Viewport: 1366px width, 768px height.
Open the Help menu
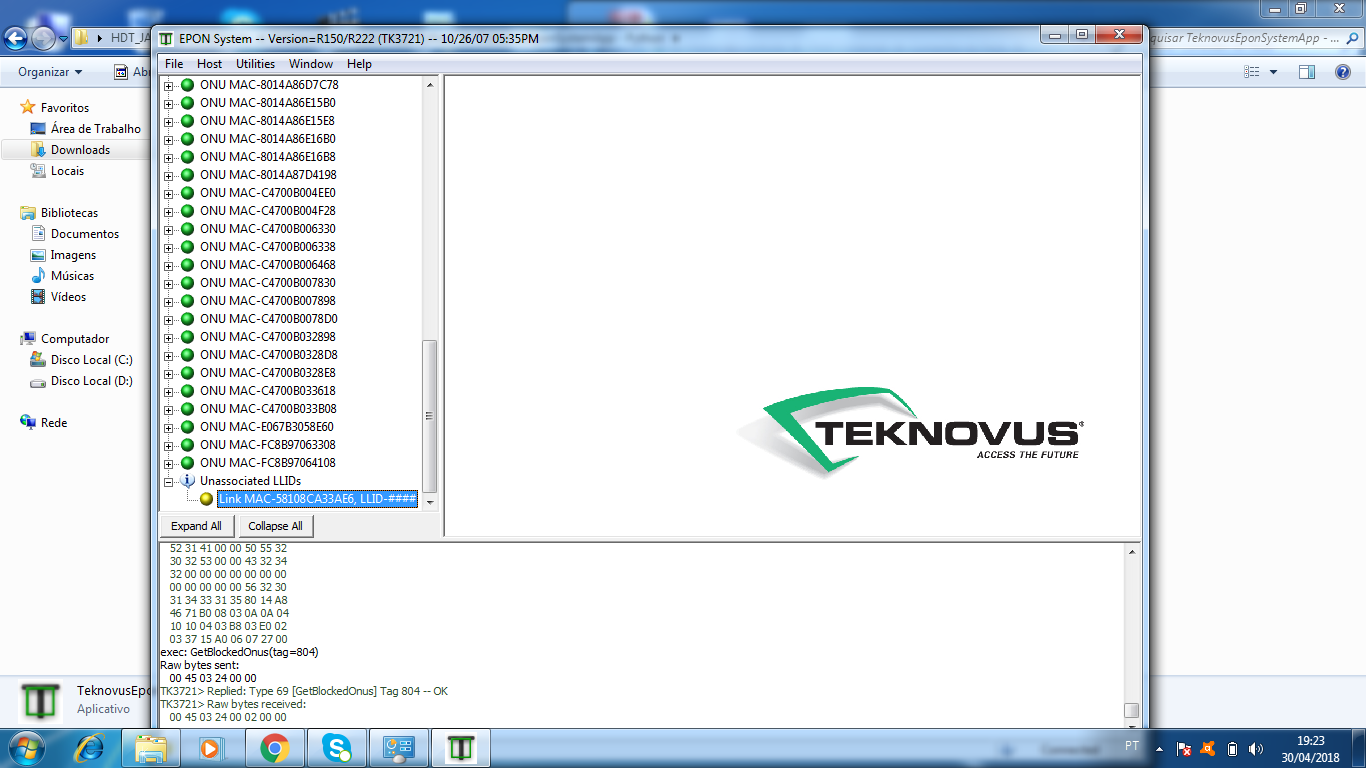359,64
